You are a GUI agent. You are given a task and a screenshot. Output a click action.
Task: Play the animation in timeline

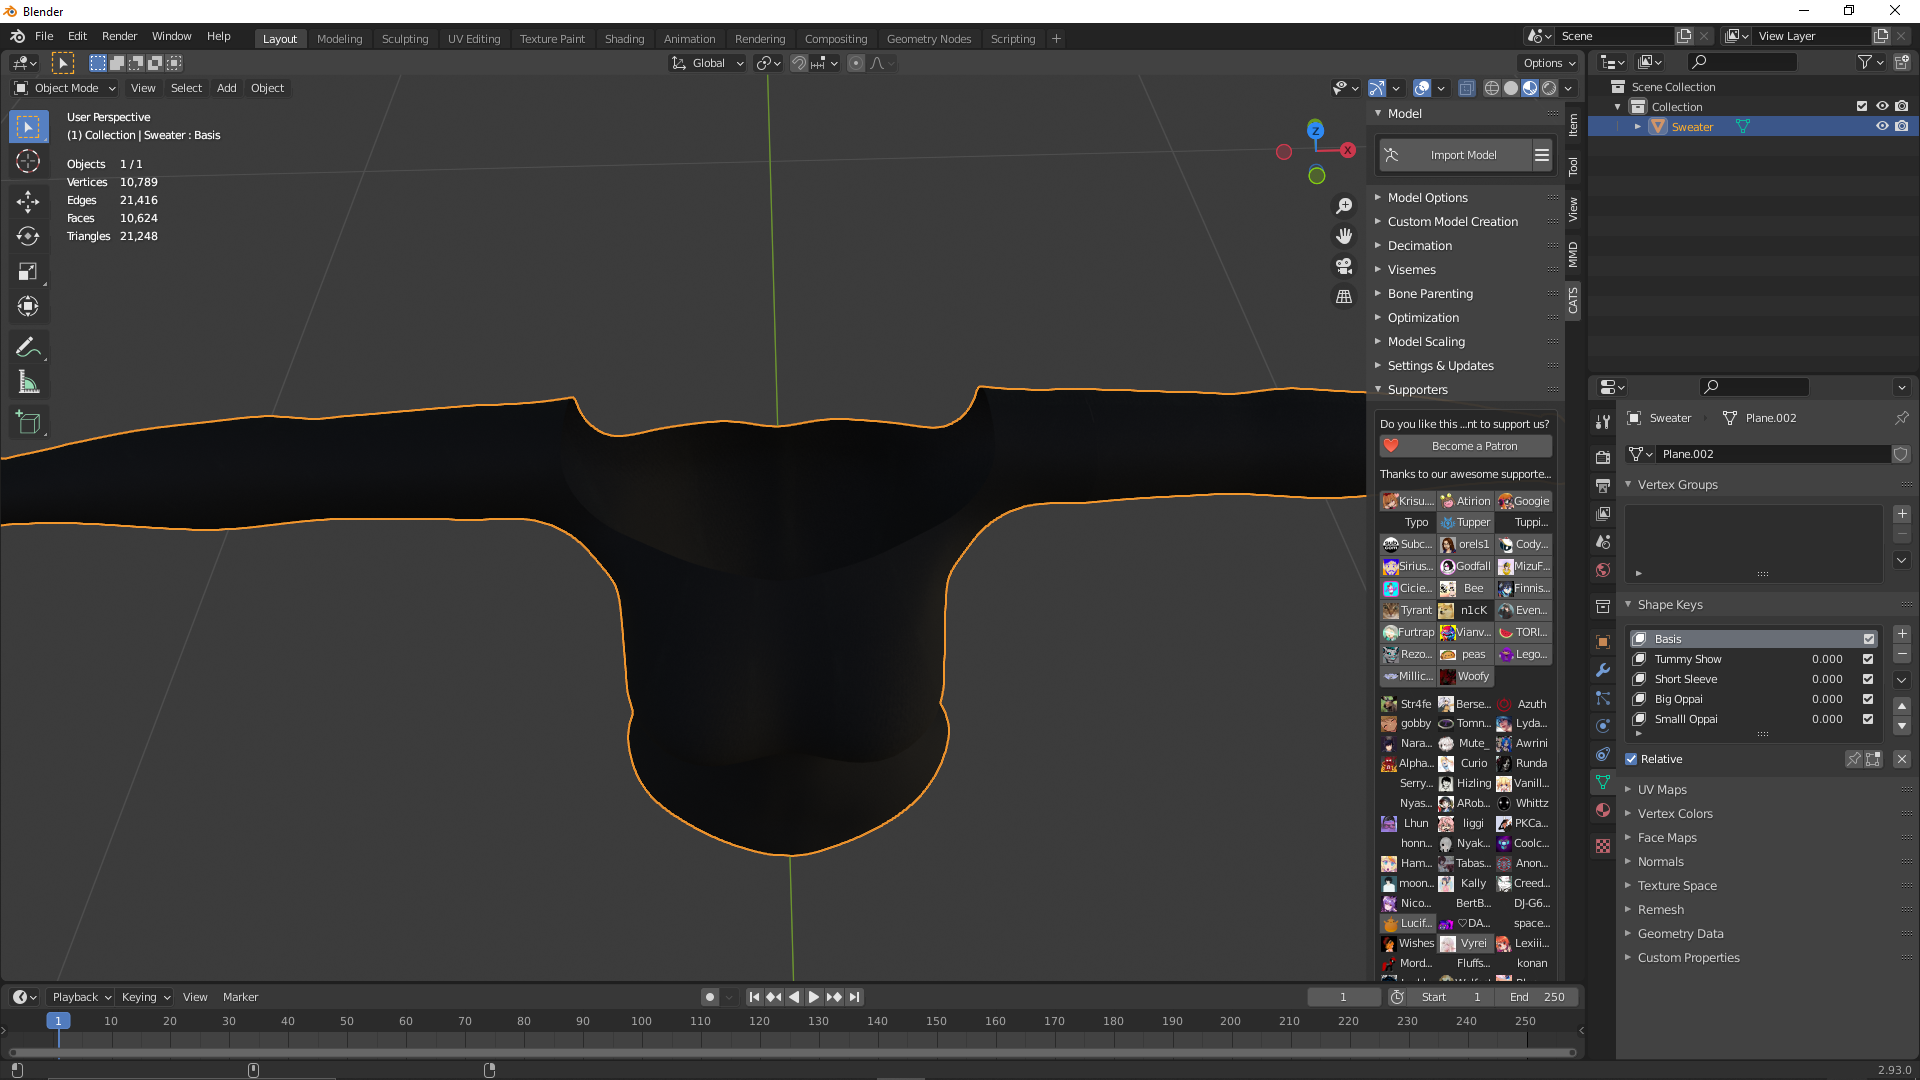coord(813,997)
